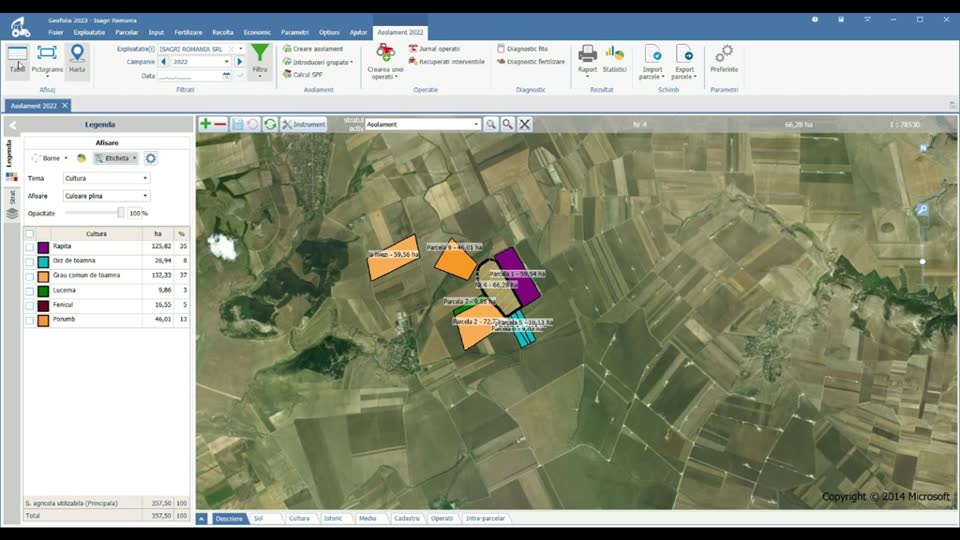
Task: Switch display to Tabel view
Action: tap(17, 60)
